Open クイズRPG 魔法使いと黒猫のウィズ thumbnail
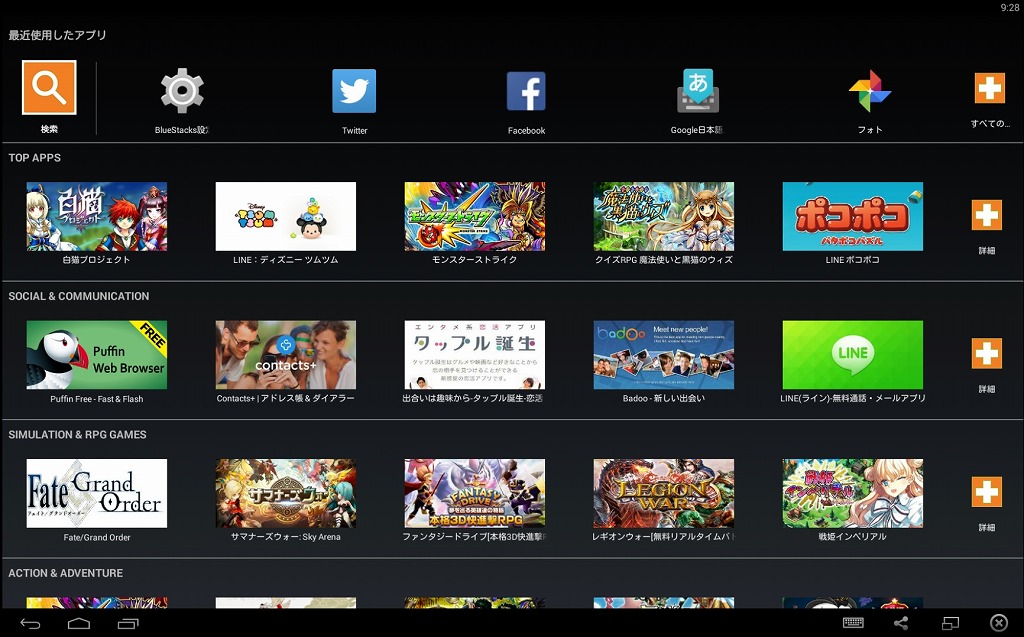This screenshot has width=1024, height=637. pyautogui.click(x=664, y=216)
